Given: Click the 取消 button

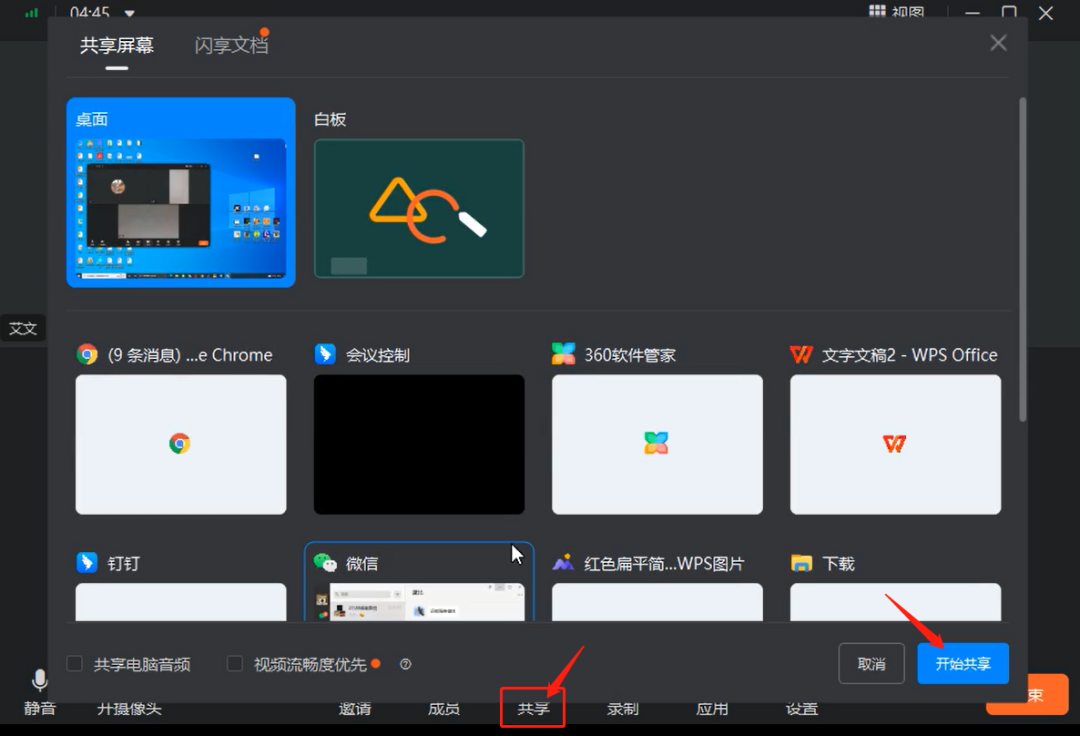Looking at the screenshot, I should click(x=871, y=664).
